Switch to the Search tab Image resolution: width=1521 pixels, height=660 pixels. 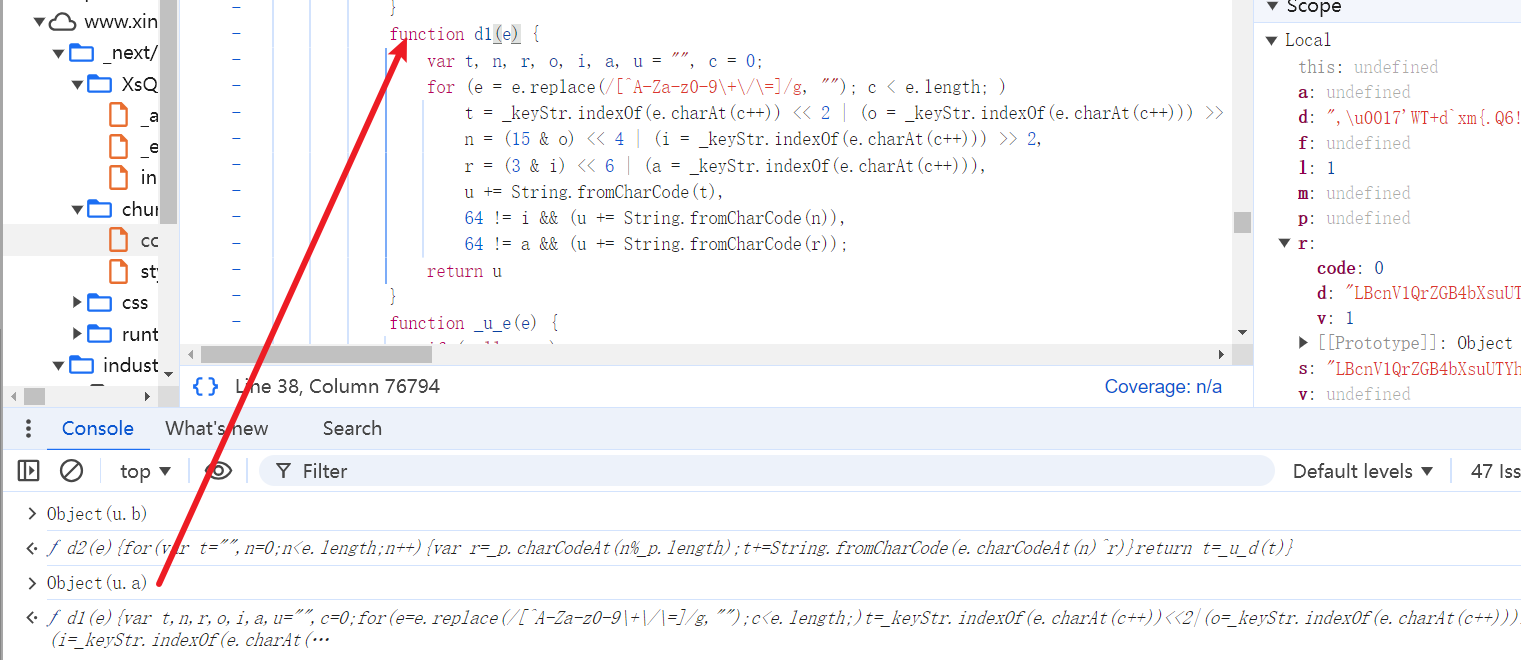pyautogui.click(x=352, y=428)
